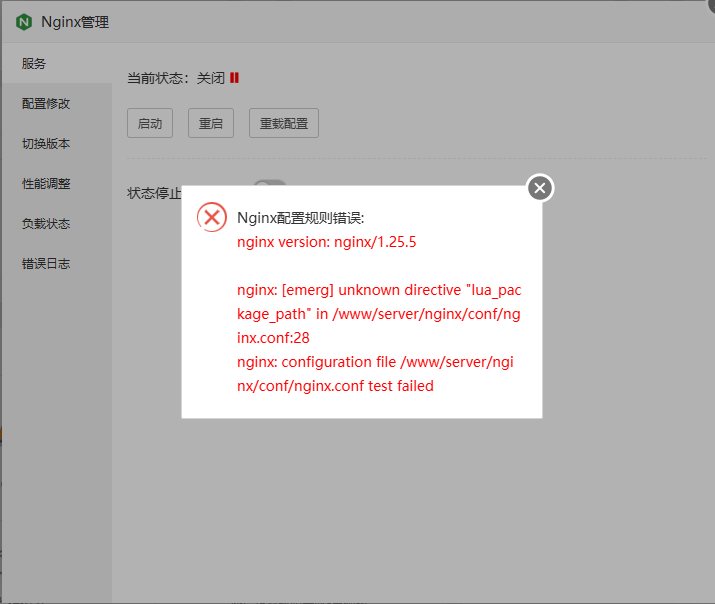Viewport: 715px width, 604px height.
Task: Click the 启动 button
Action: (x=150, y=123)
